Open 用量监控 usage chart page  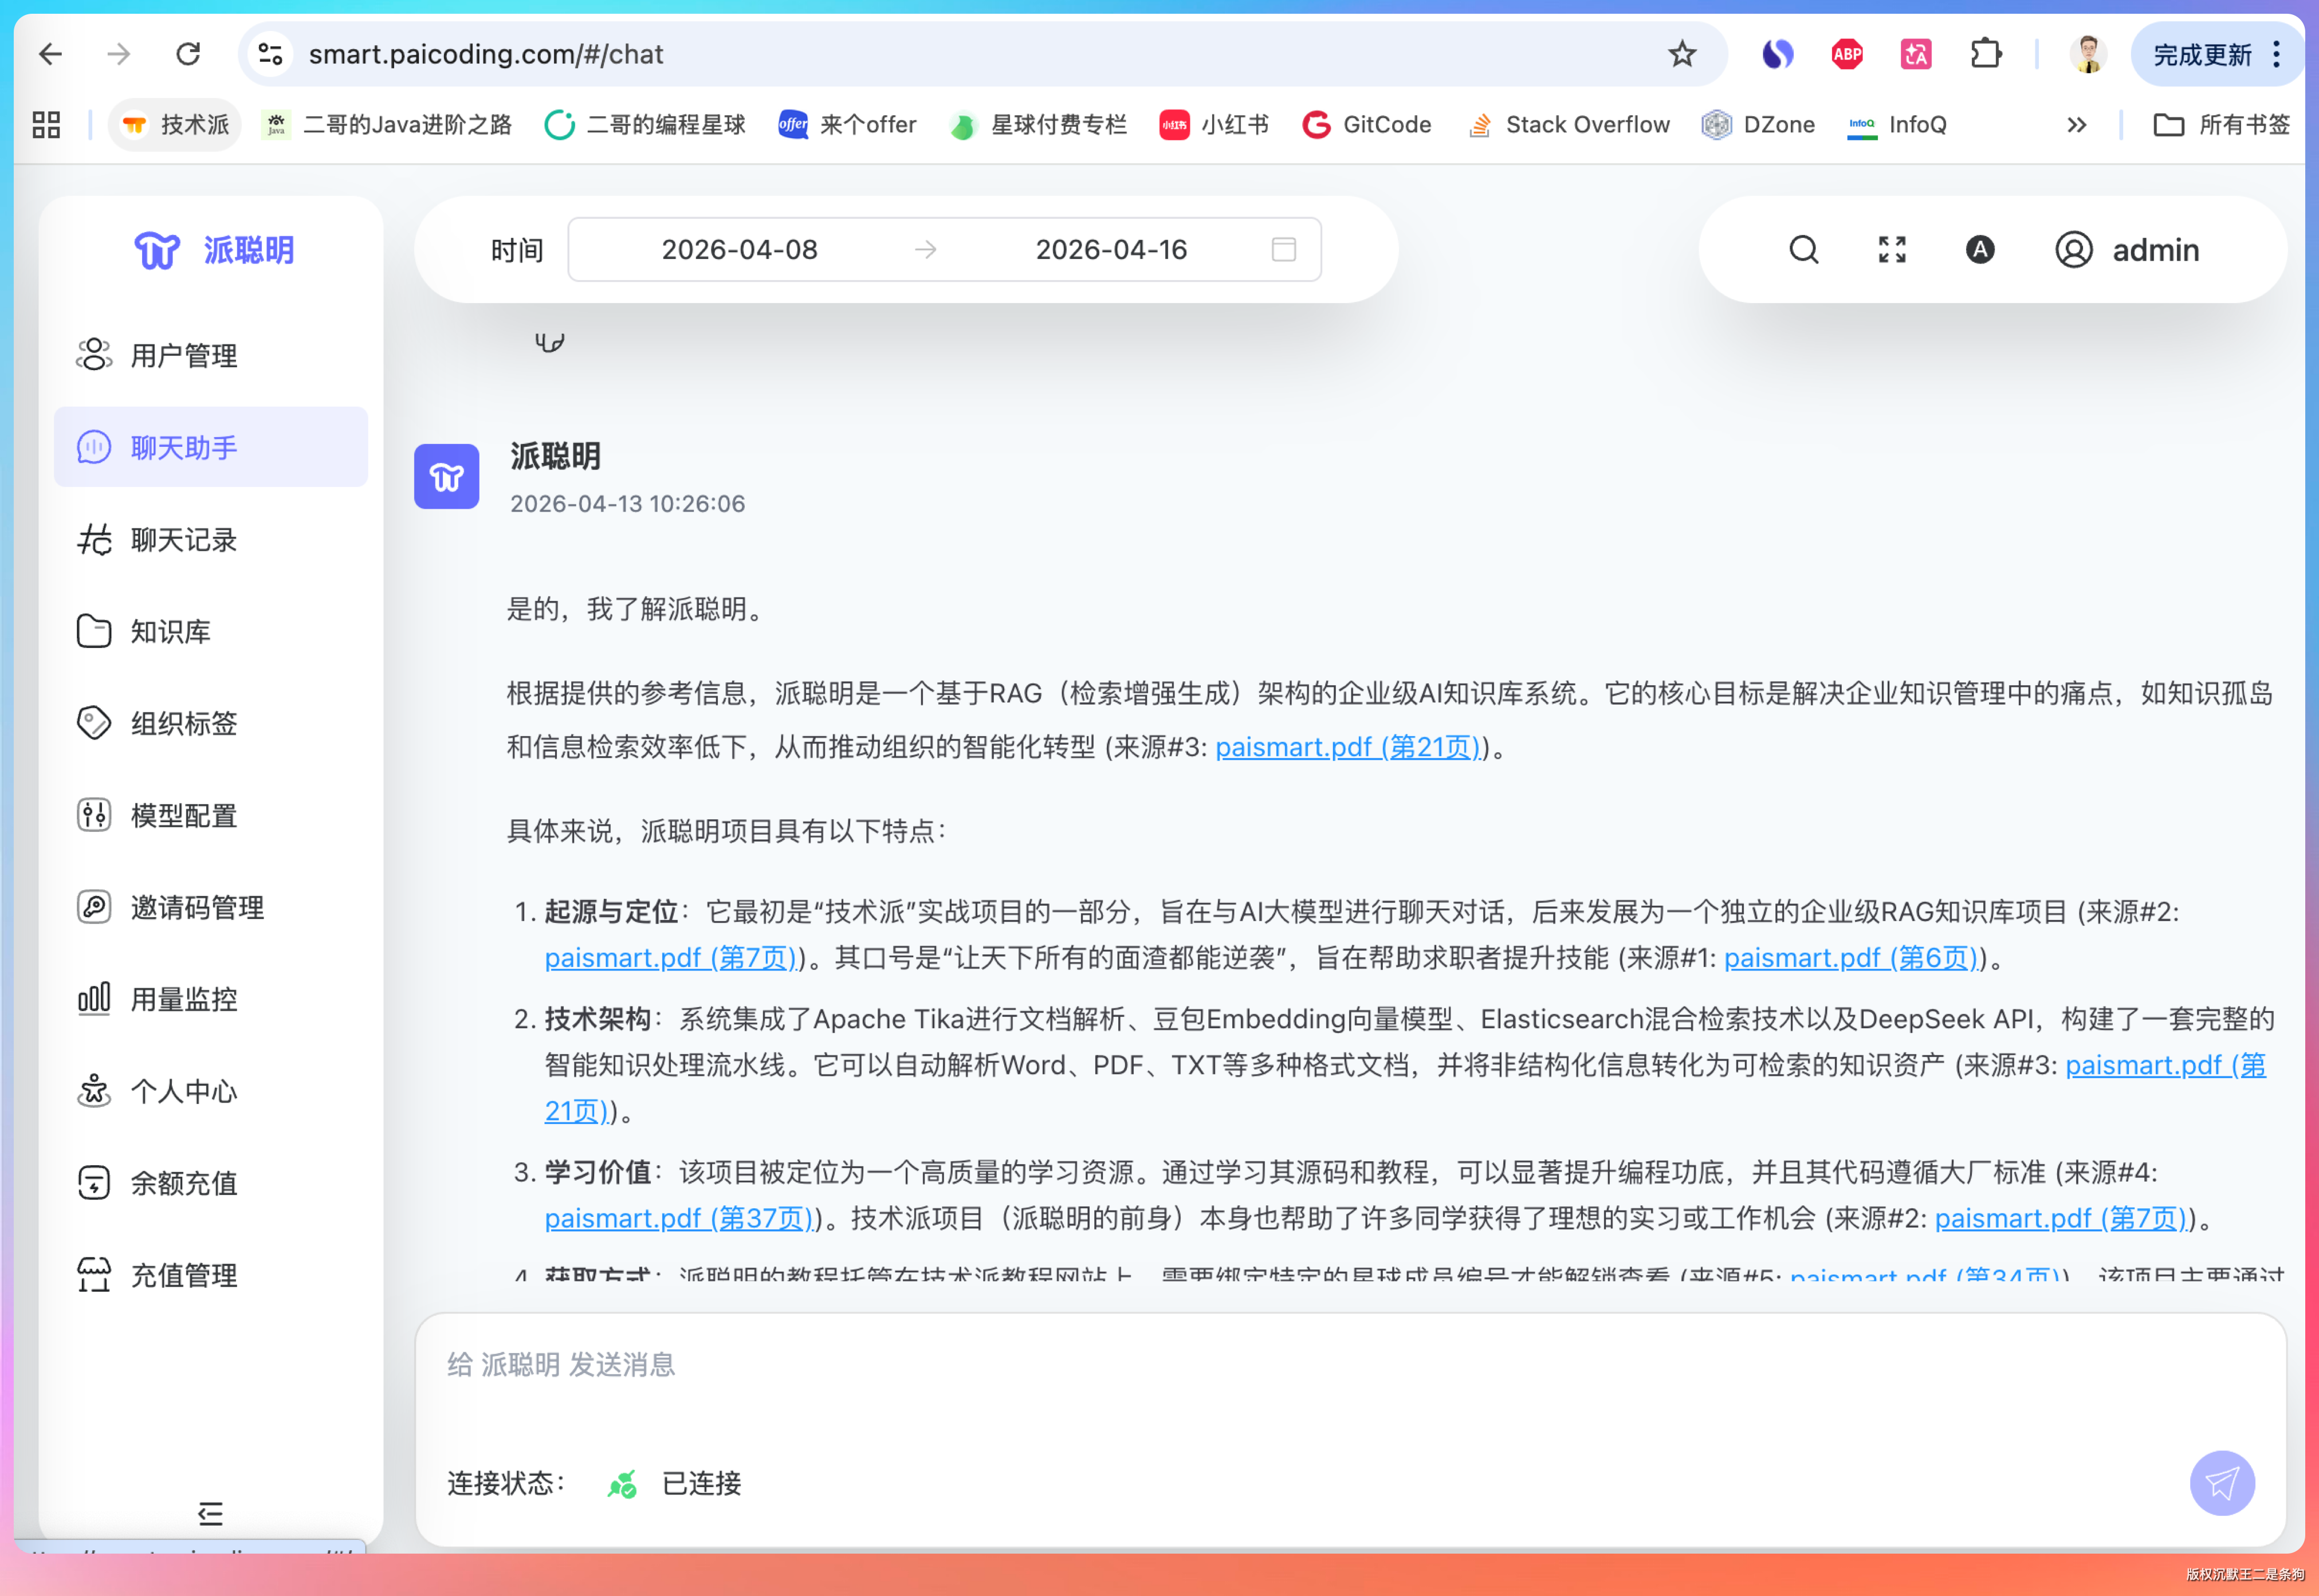[184, 999]
